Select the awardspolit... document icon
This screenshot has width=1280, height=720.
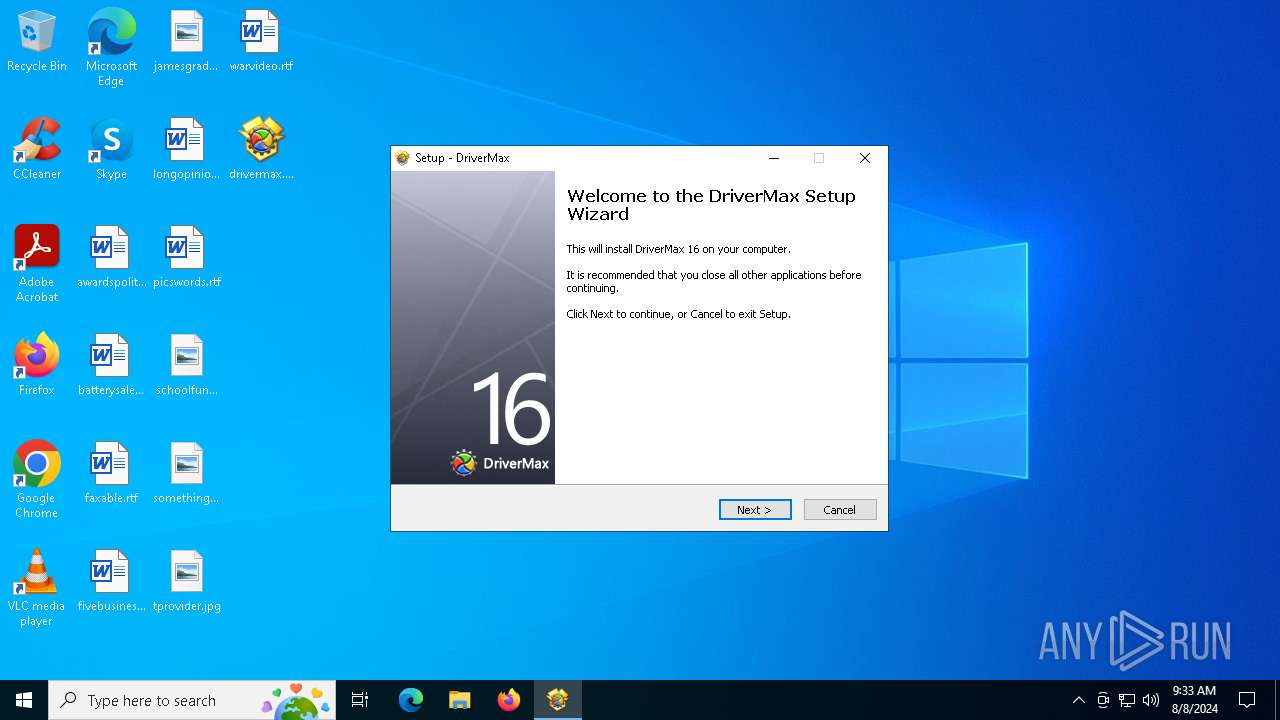[111, 258]
